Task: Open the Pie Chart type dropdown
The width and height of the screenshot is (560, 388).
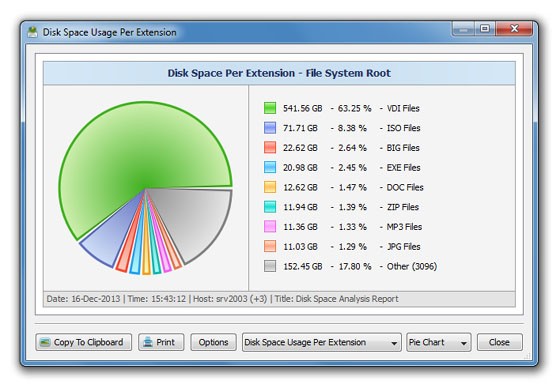Action: (x=439, y=342)
